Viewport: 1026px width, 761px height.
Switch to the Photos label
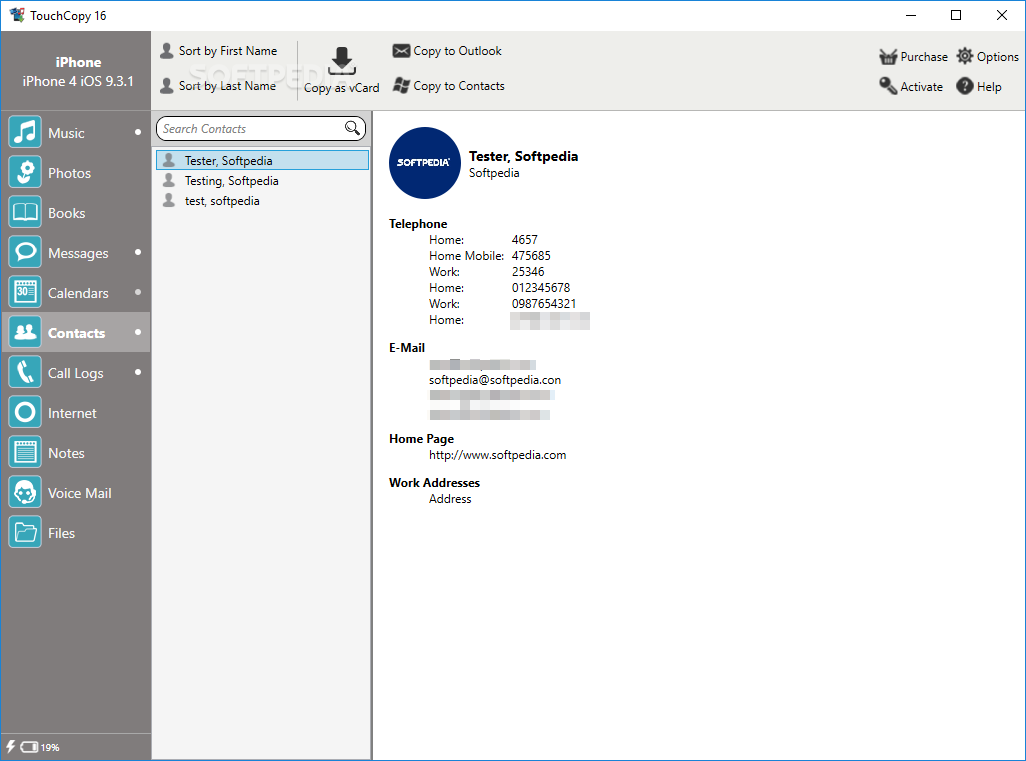(x=69, y=173)
